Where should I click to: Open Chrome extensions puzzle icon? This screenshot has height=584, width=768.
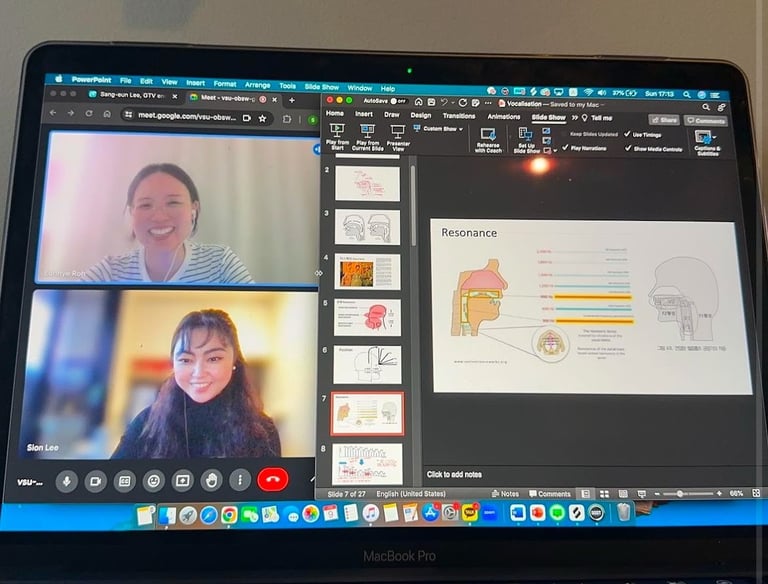(287, 119)
